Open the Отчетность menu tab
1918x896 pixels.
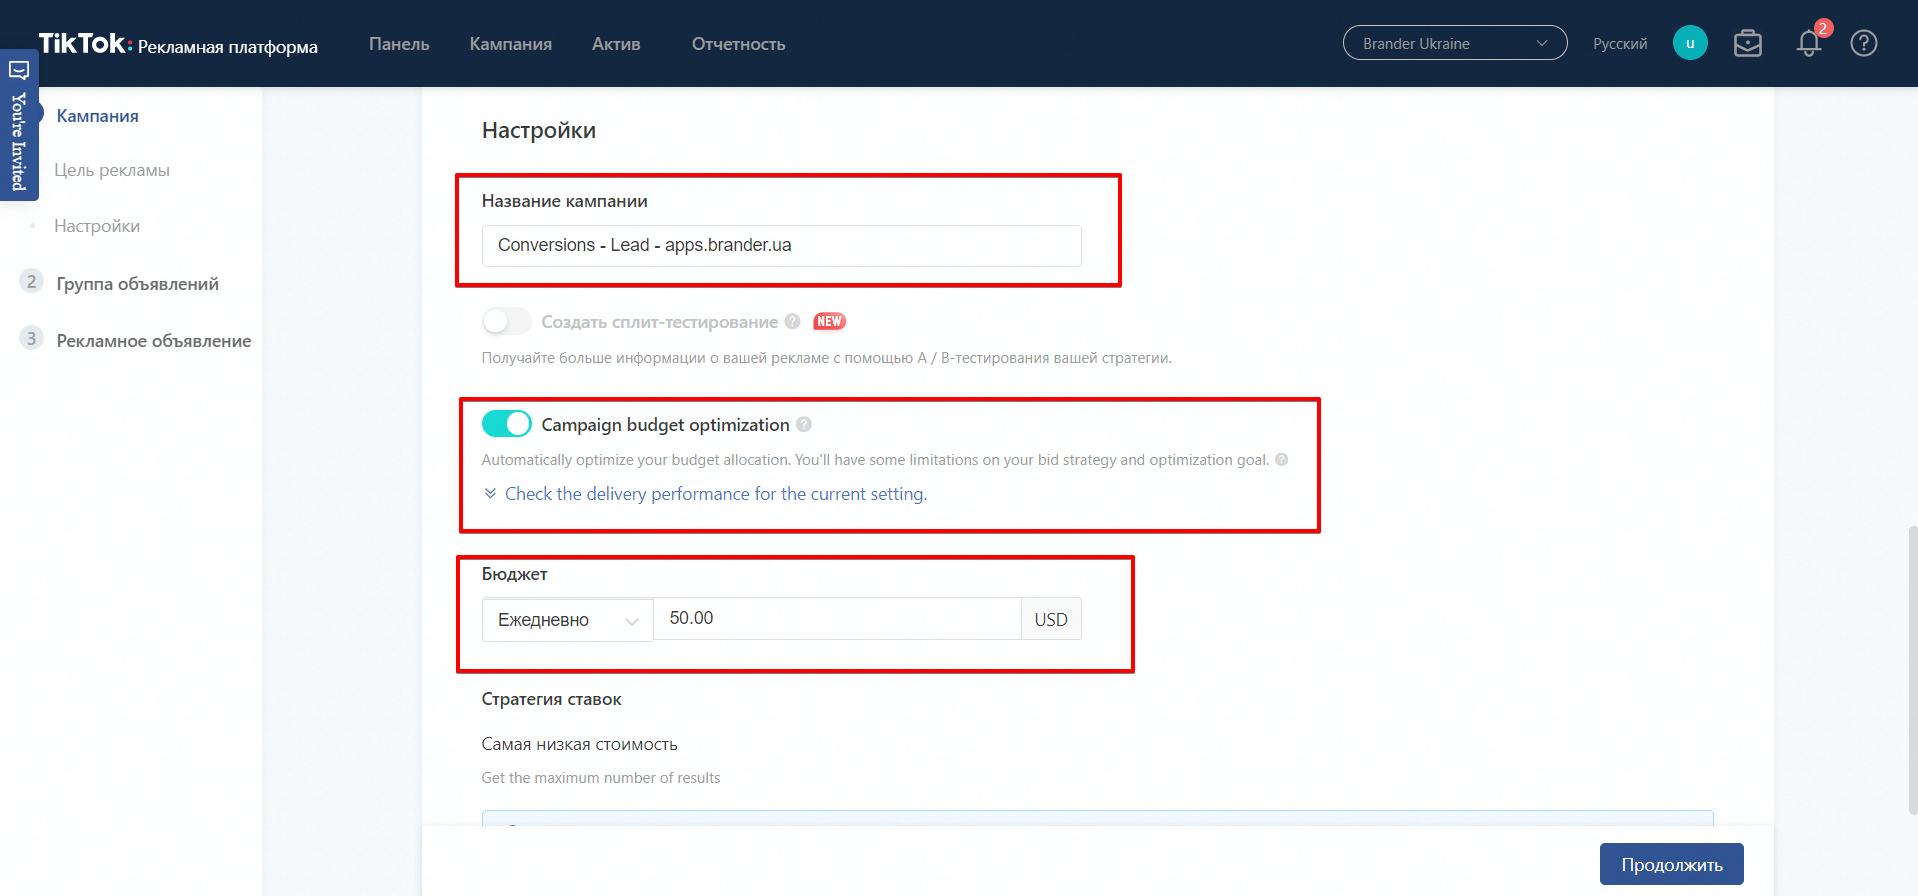pyautogui.click(x=738, y=44)
